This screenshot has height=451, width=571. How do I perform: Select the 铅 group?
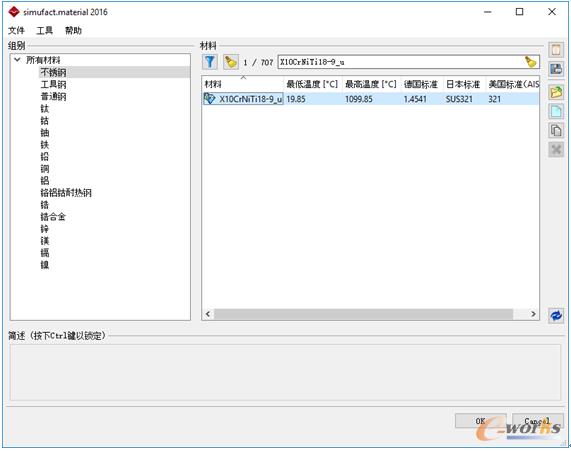[x=44, y=157]
